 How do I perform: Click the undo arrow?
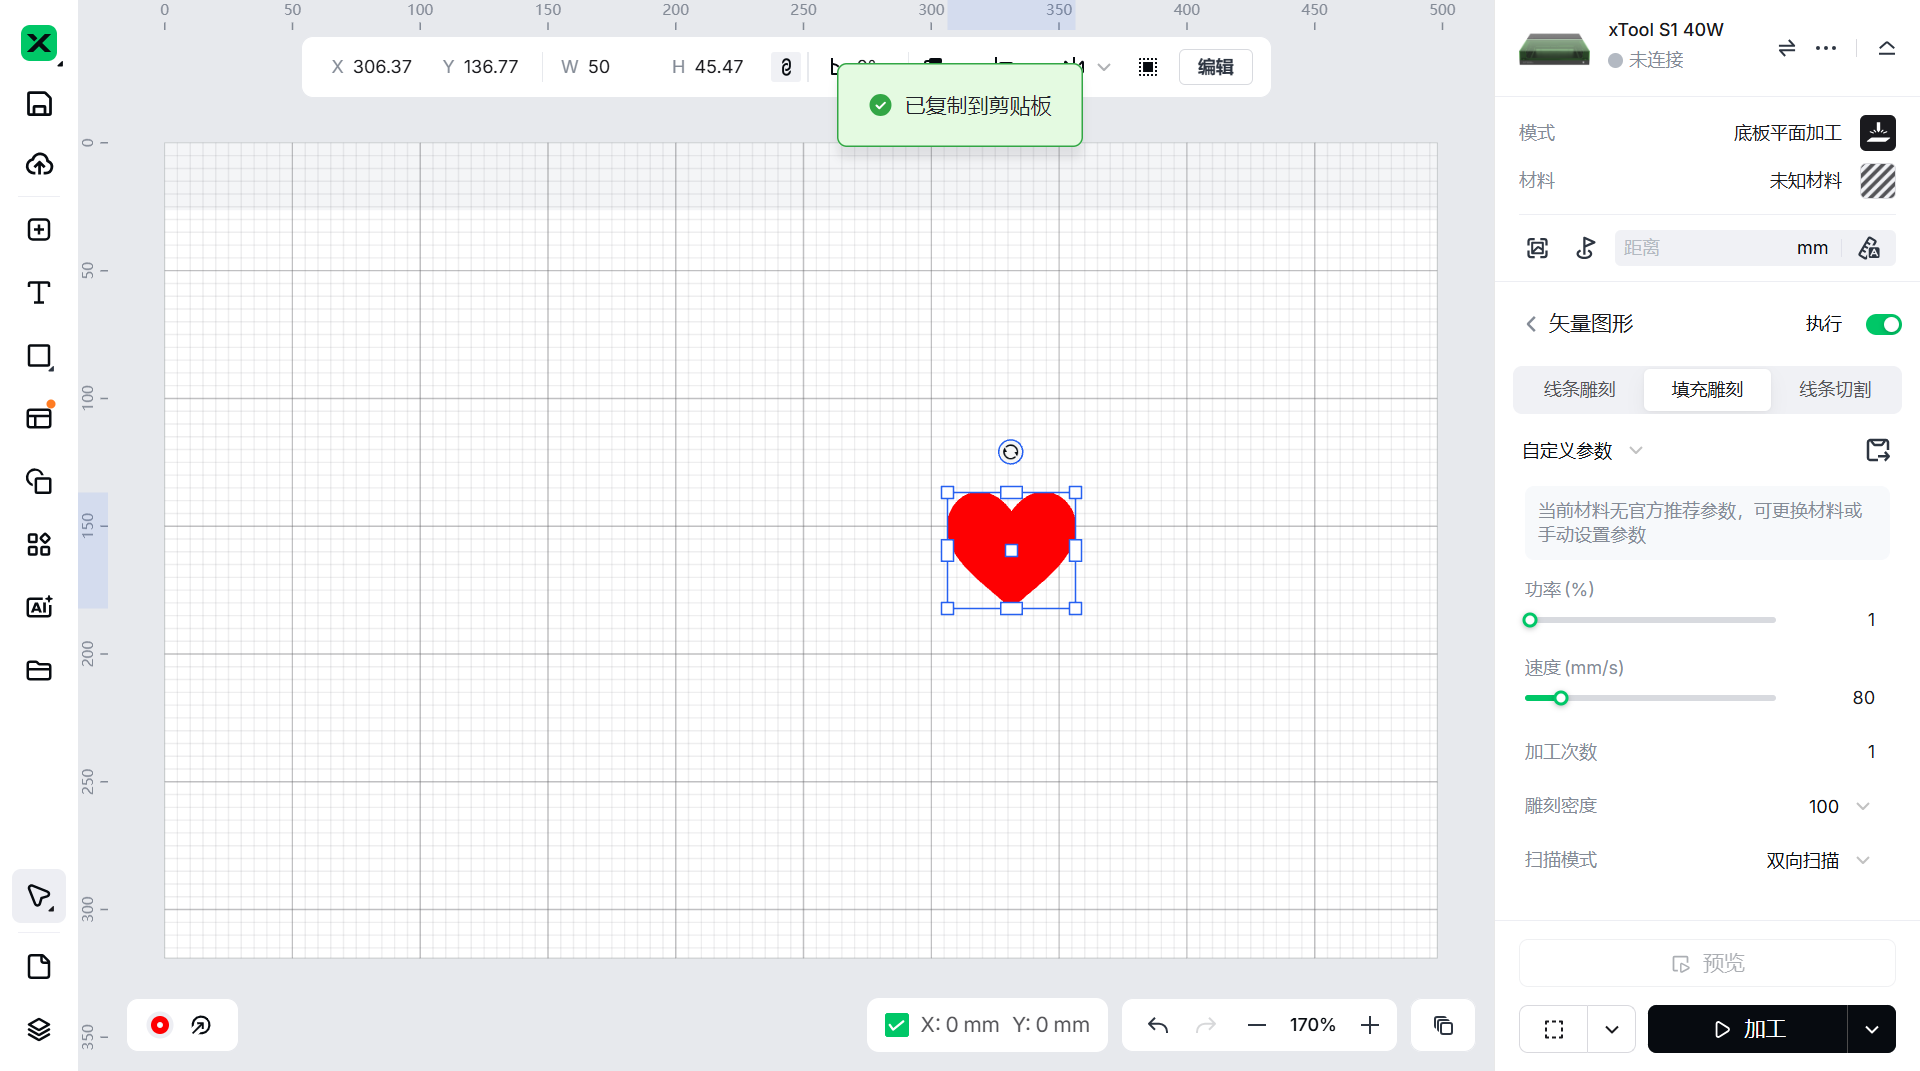(1158, 1025)
